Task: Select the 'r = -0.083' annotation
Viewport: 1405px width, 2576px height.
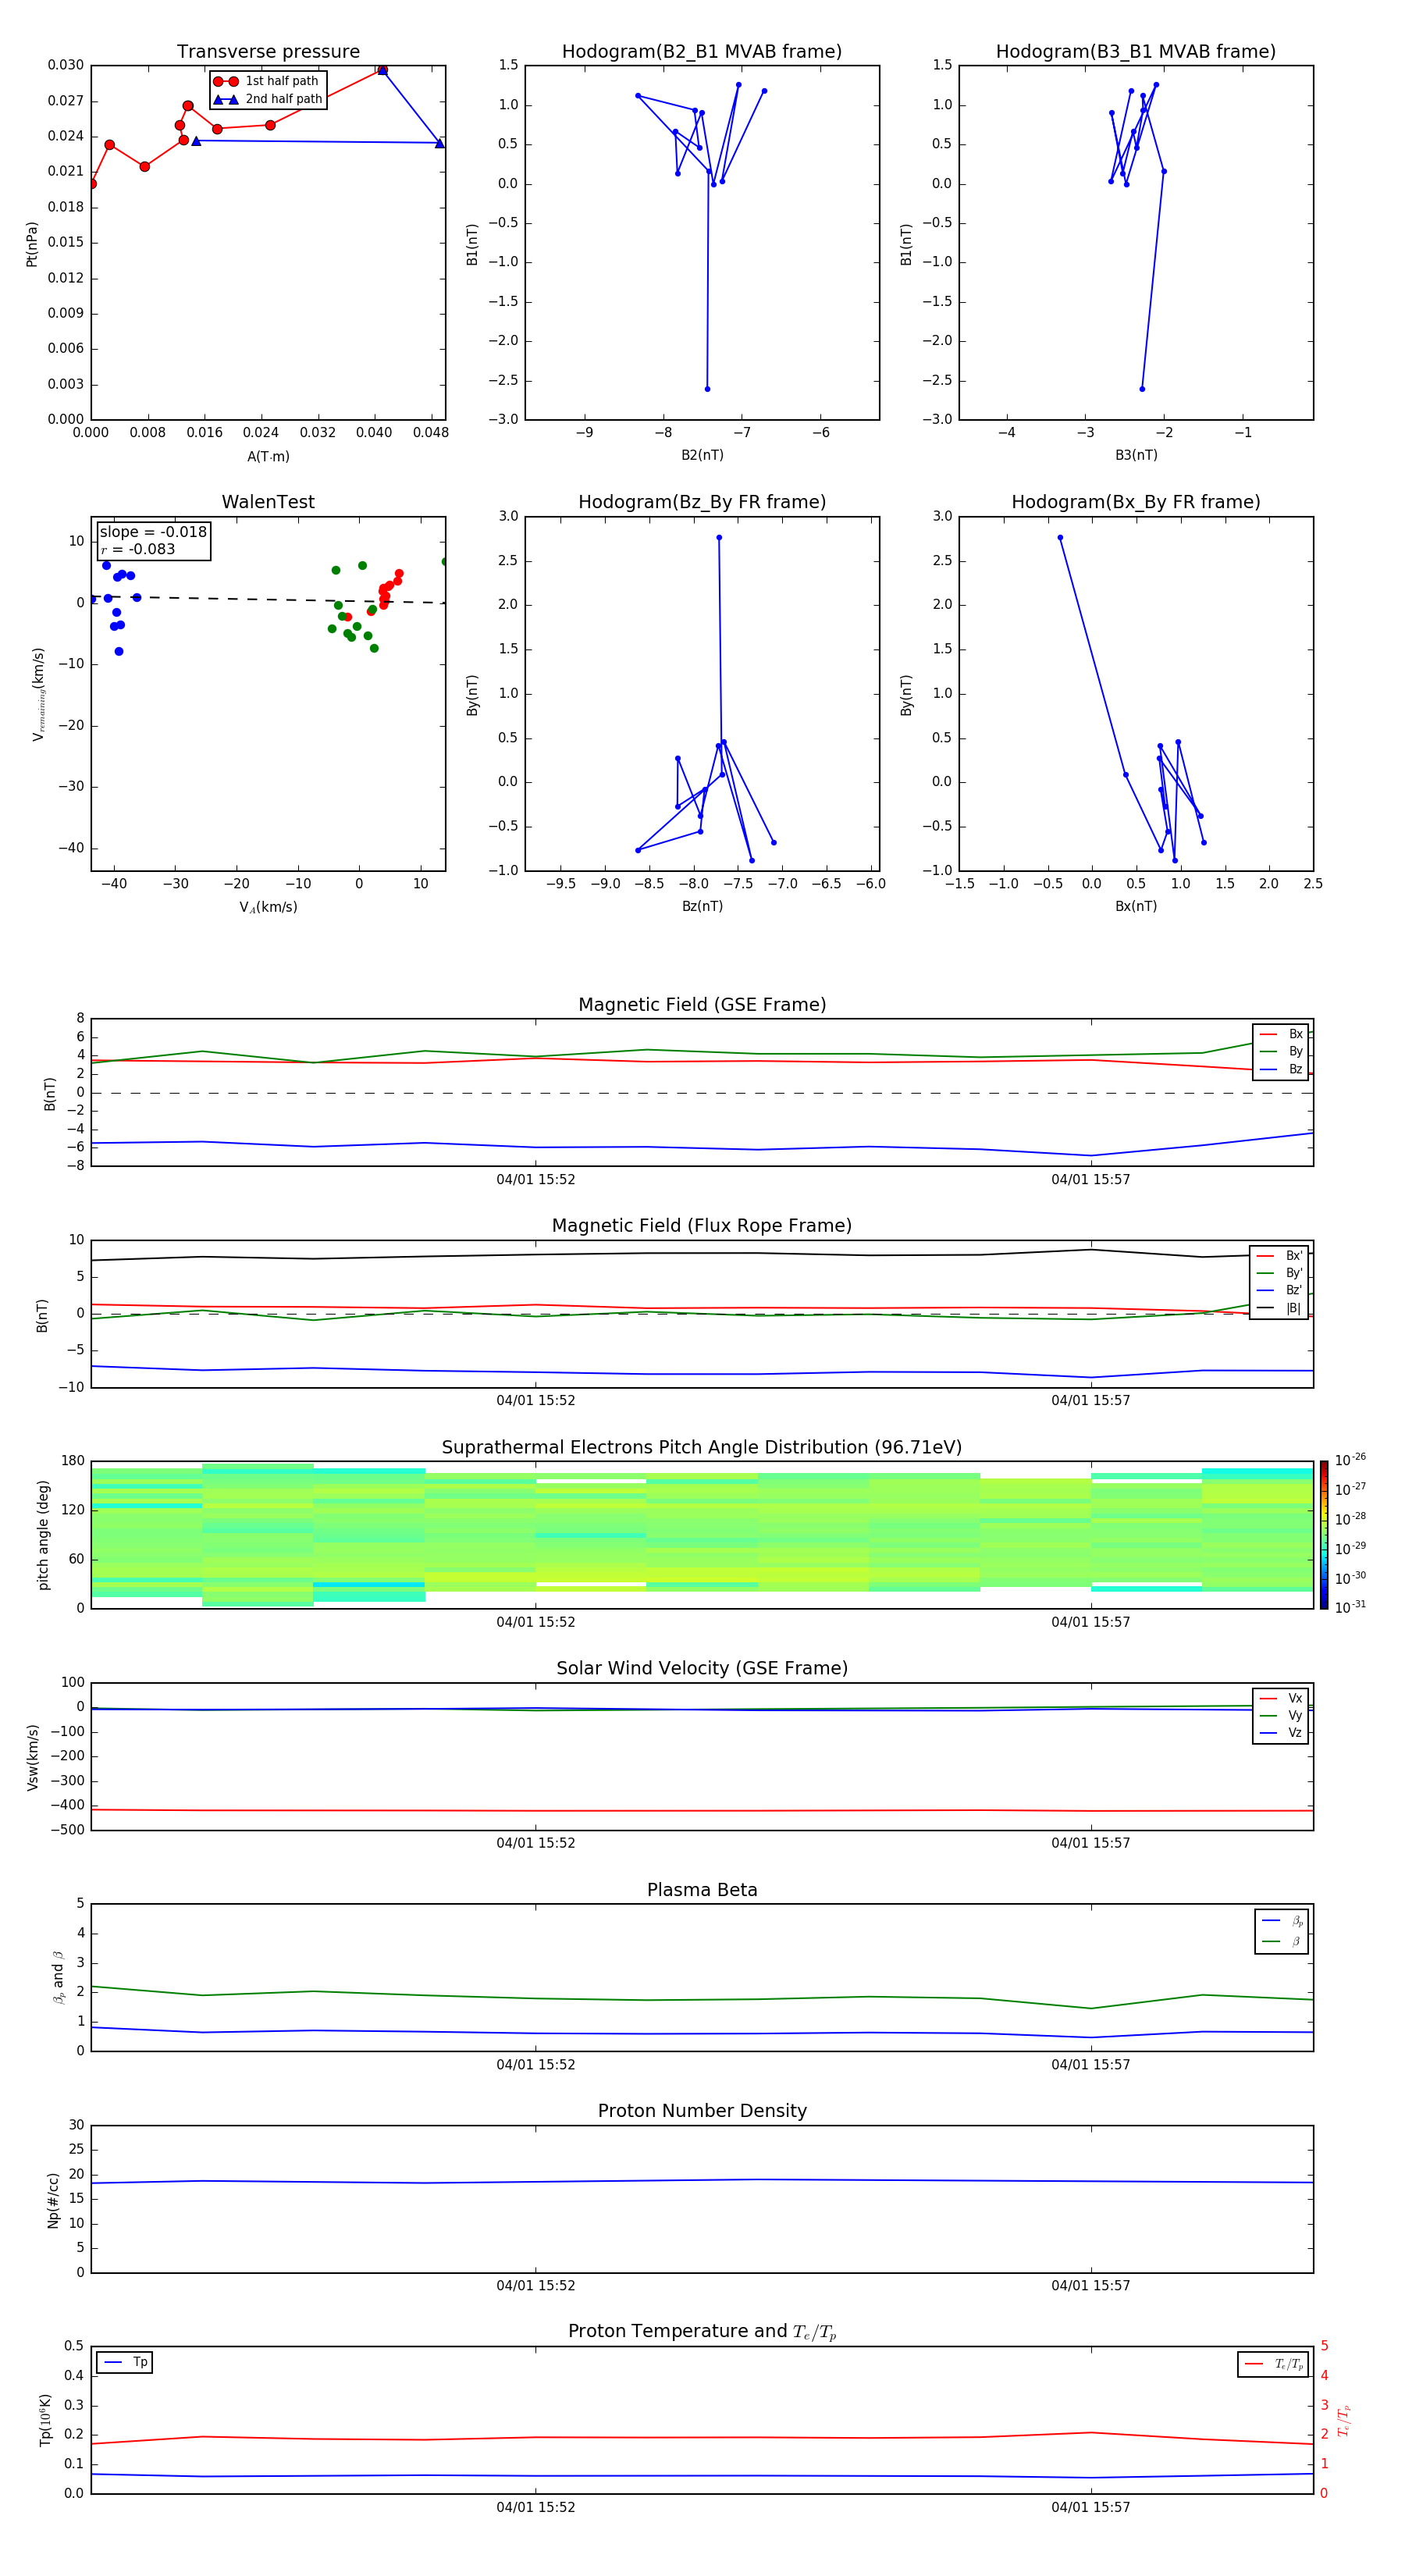Action: pyautogui.click(x=138, y=549)
